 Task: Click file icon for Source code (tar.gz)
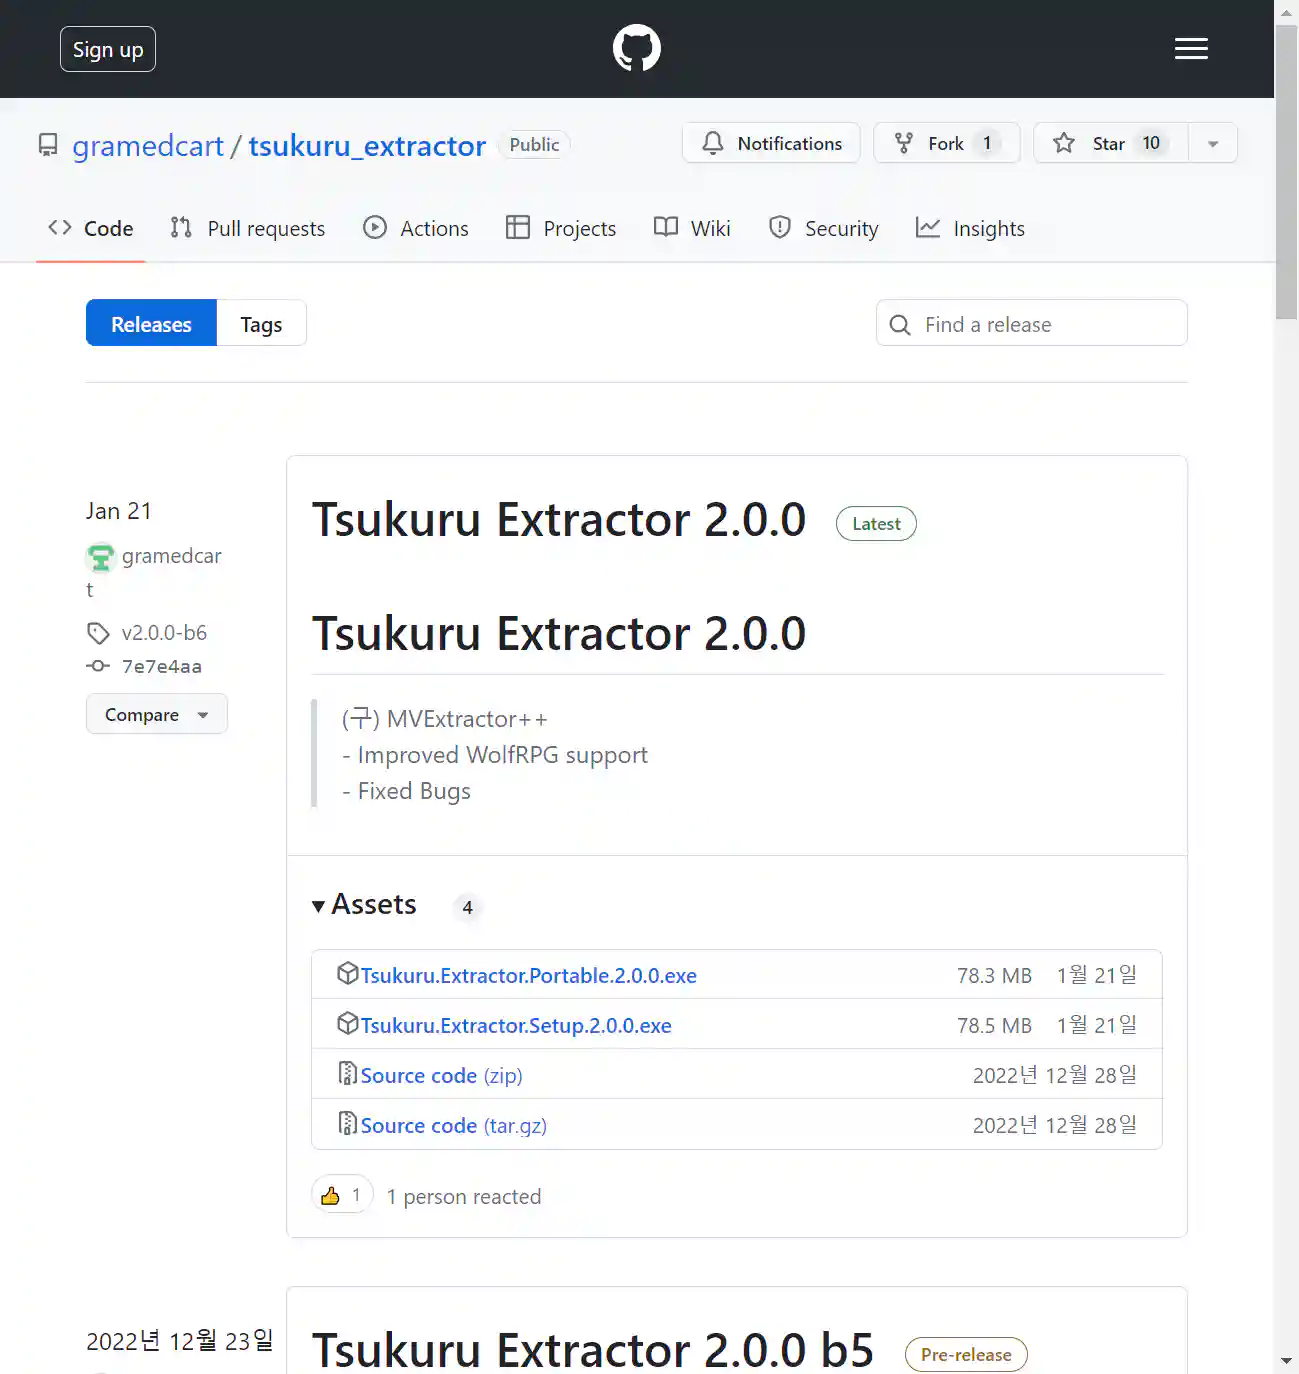348,1123
